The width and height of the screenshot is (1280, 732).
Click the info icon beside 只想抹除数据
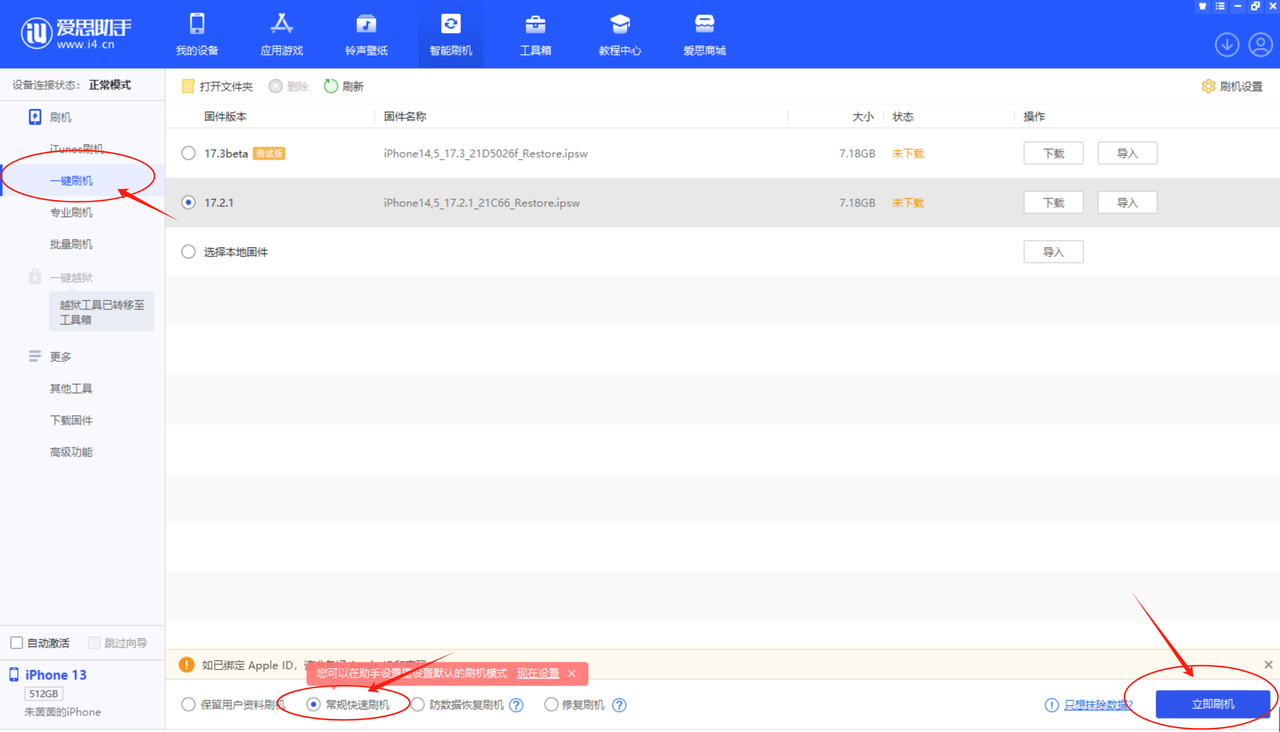[x=1051, y=705]
